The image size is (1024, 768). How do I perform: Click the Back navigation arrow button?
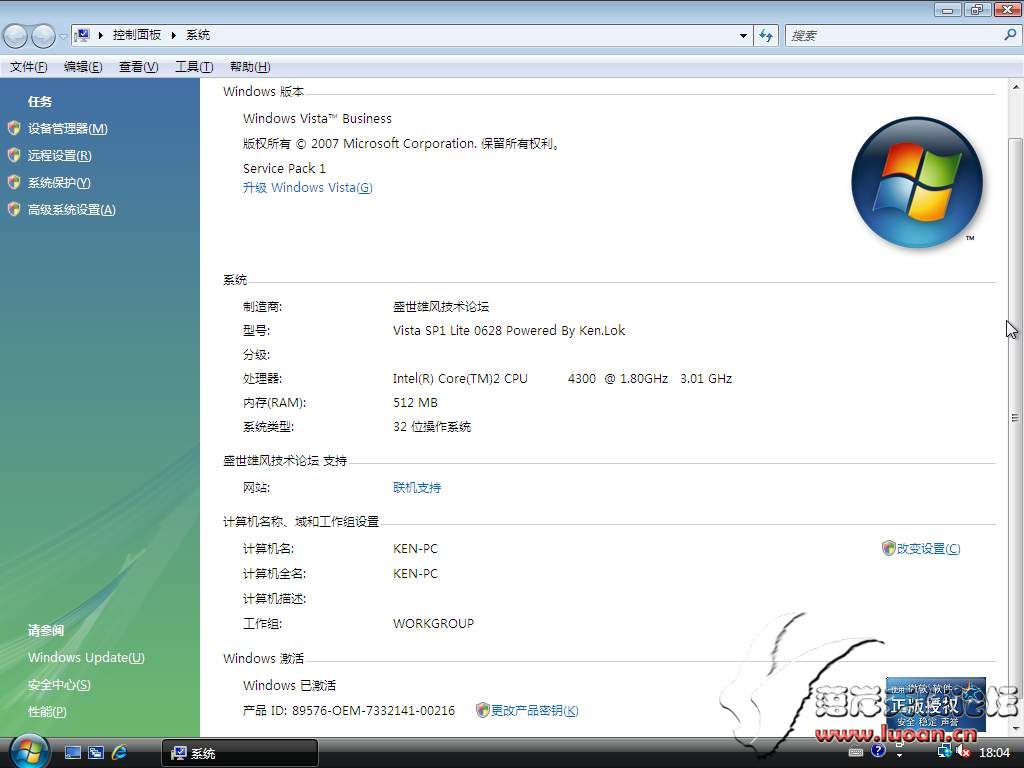(x=16, y=36)
